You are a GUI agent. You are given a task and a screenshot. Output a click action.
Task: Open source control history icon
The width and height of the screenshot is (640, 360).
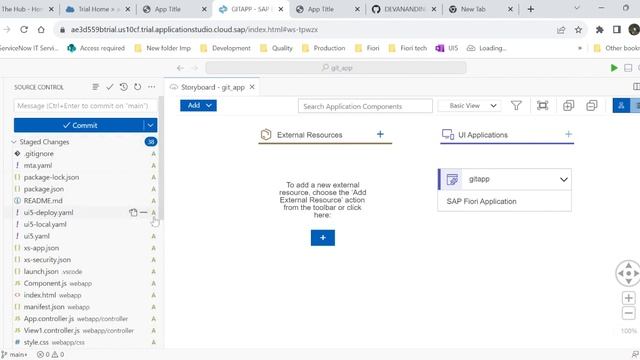click(x=124, y=87)
